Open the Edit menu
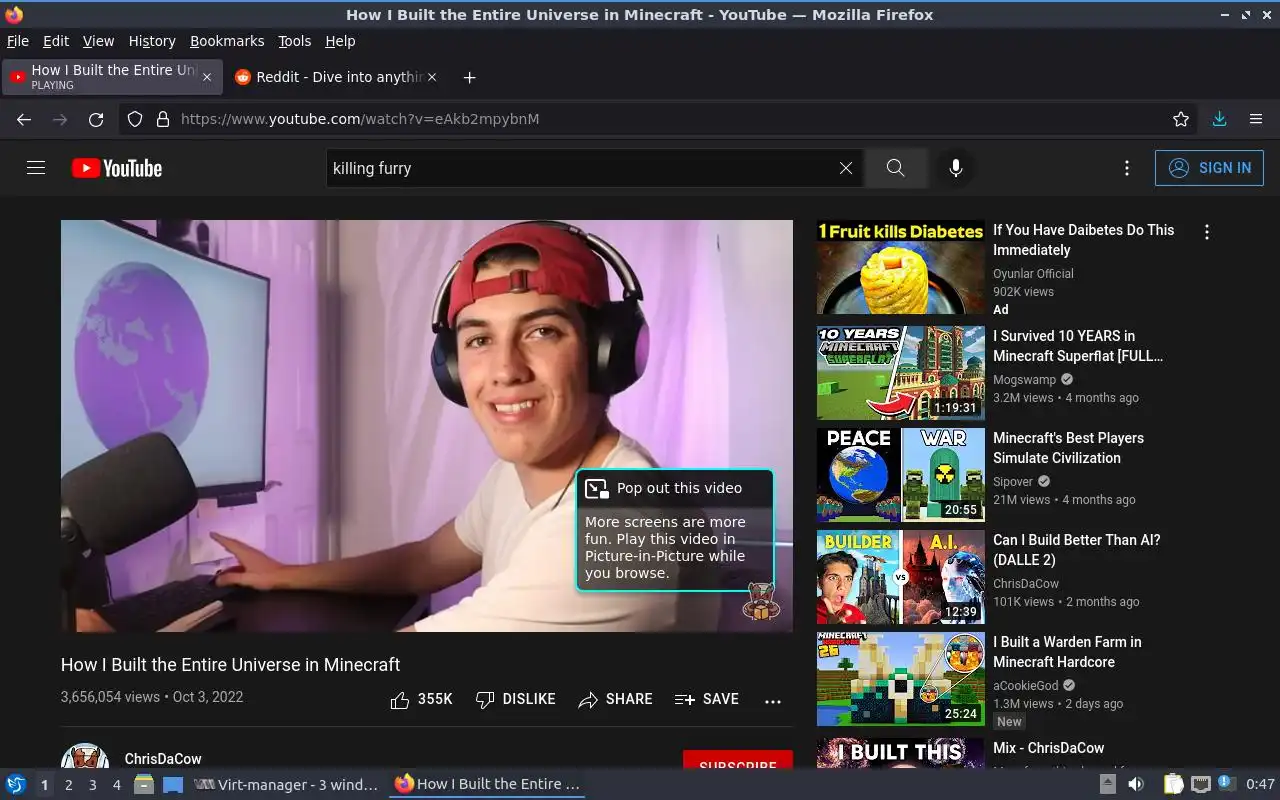Image resolution: width=1280 pixels, height=800 pixels. [56, 41]
